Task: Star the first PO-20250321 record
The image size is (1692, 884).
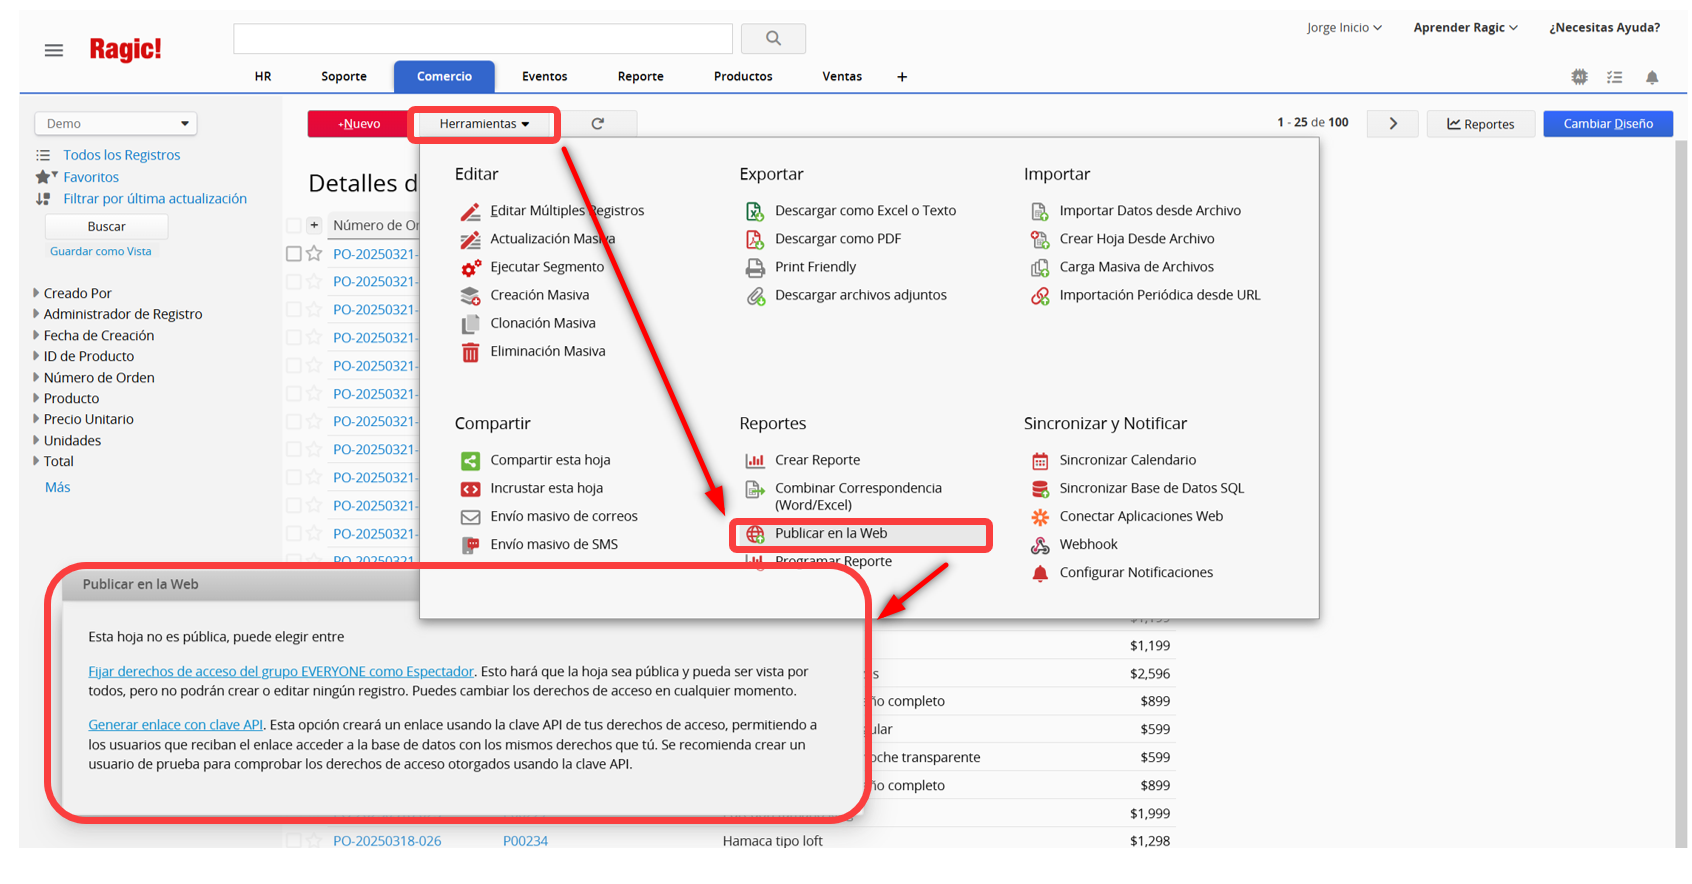Action: (314, 254)
